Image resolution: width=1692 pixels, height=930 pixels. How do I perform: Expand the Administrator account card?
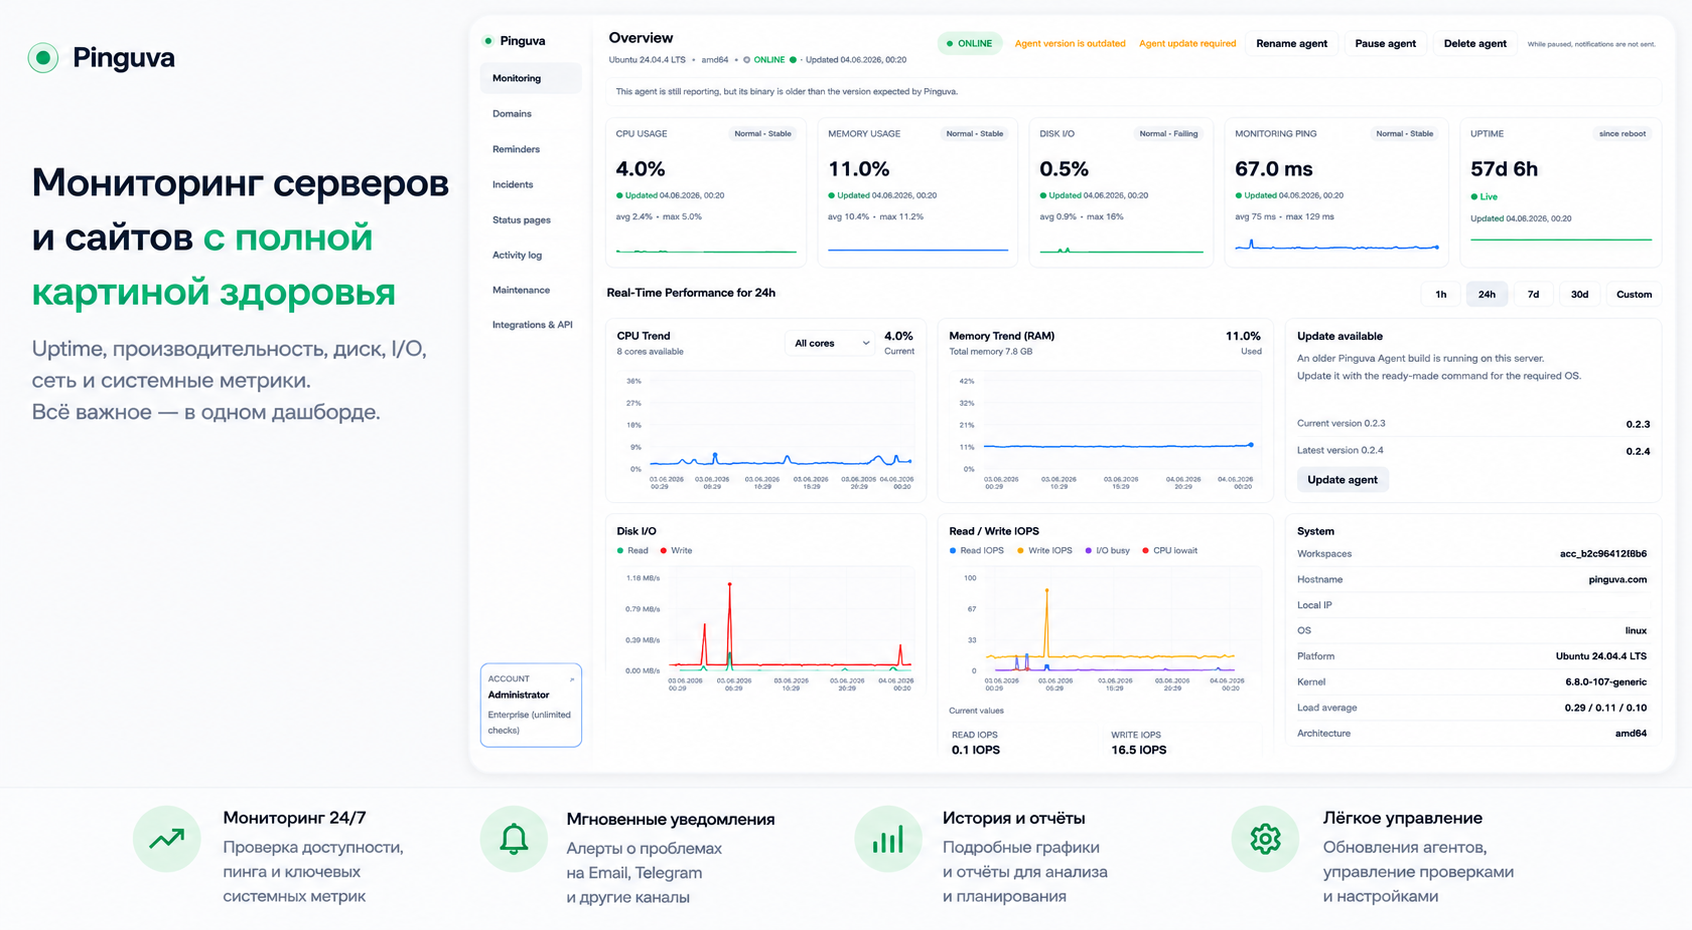(531, 705)
